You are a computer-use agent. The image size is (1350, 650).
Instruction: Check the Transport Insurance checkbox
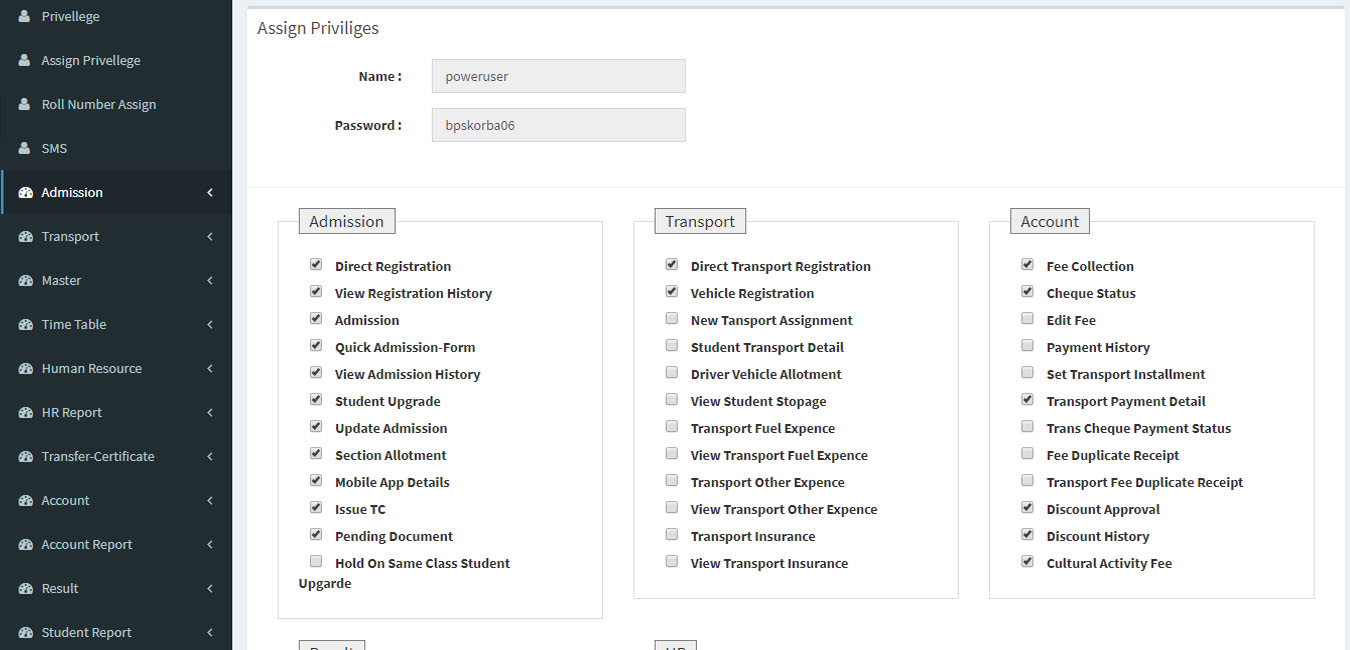(x=671, y=535)
